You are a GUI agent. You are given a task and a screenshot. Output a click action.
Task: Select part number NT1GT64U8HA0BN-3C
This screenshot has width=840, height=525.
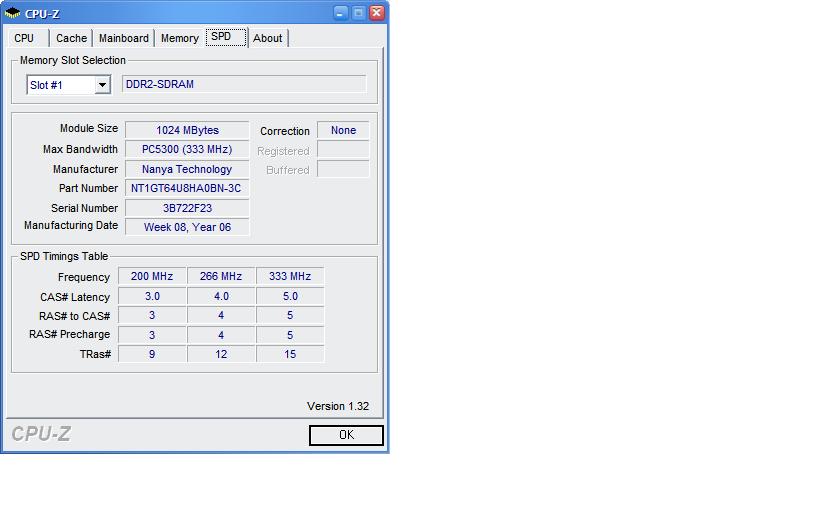(x=187, y=189)
